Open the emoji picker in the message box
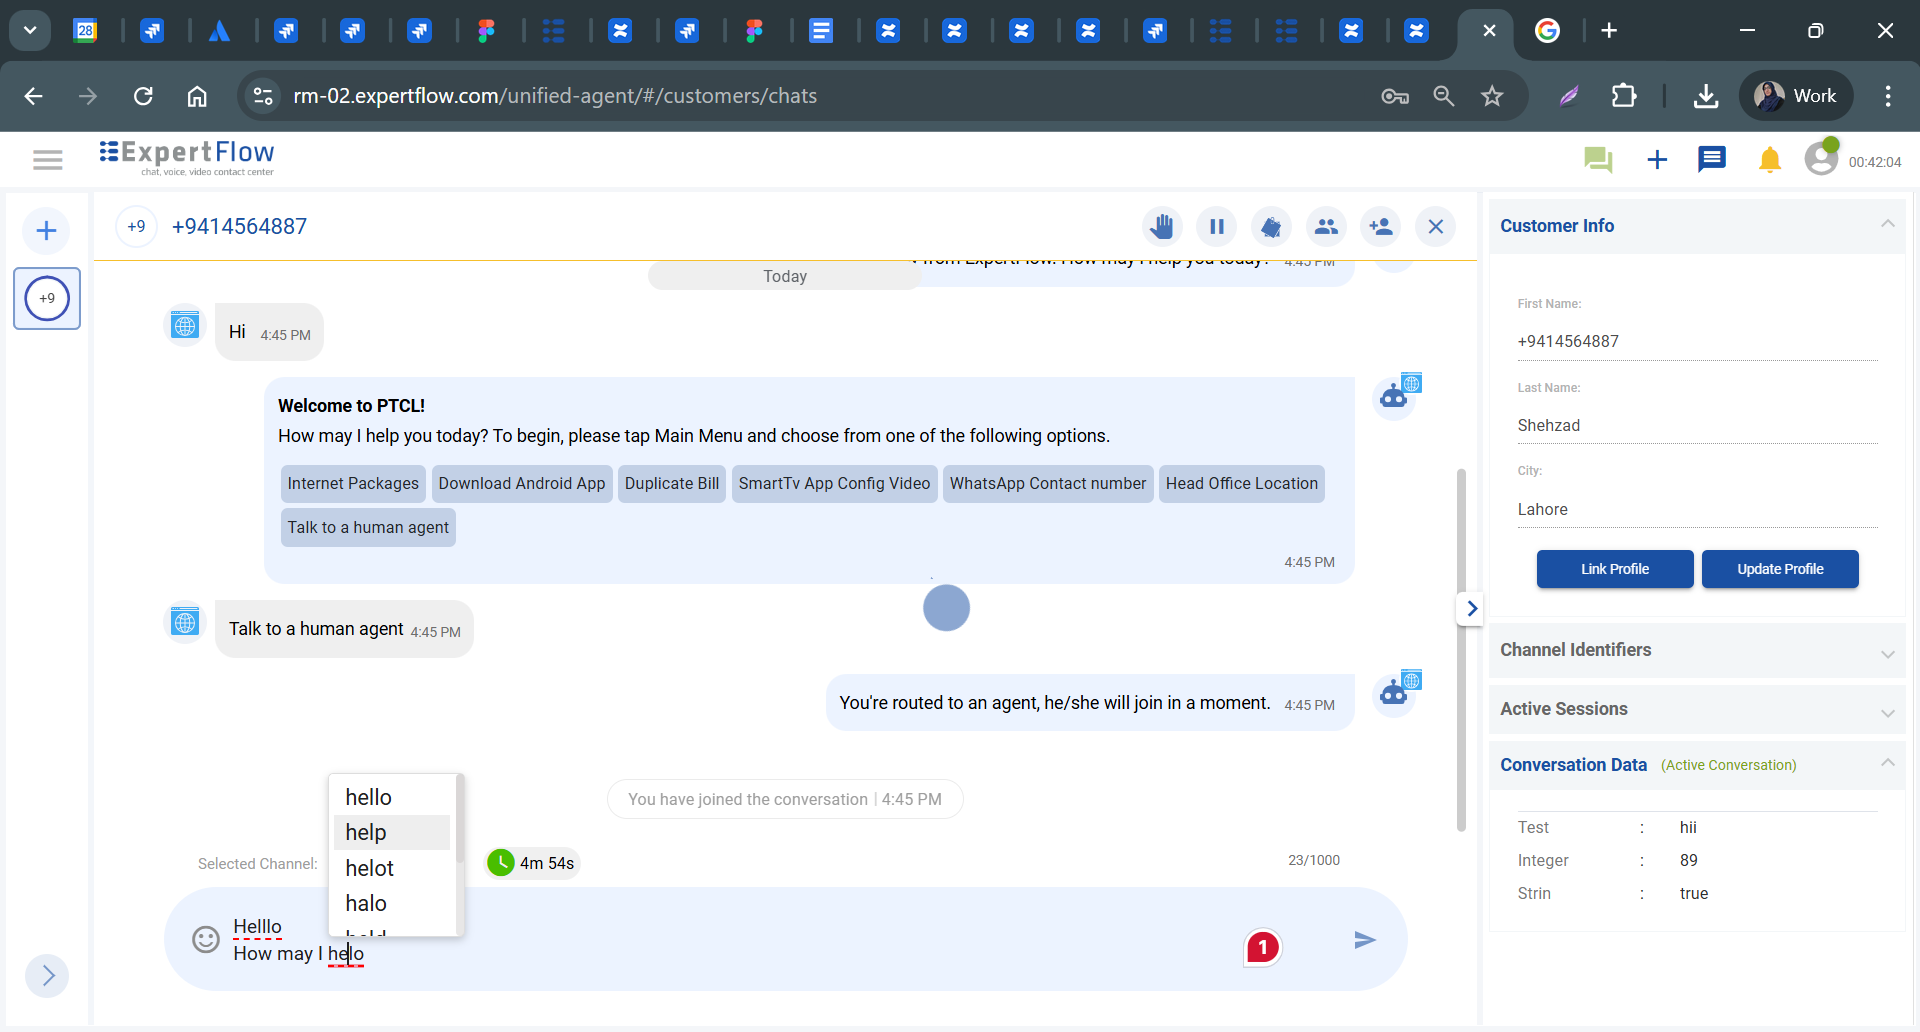This screenshot has width=1920, height=1032. (x=205, y=939)
